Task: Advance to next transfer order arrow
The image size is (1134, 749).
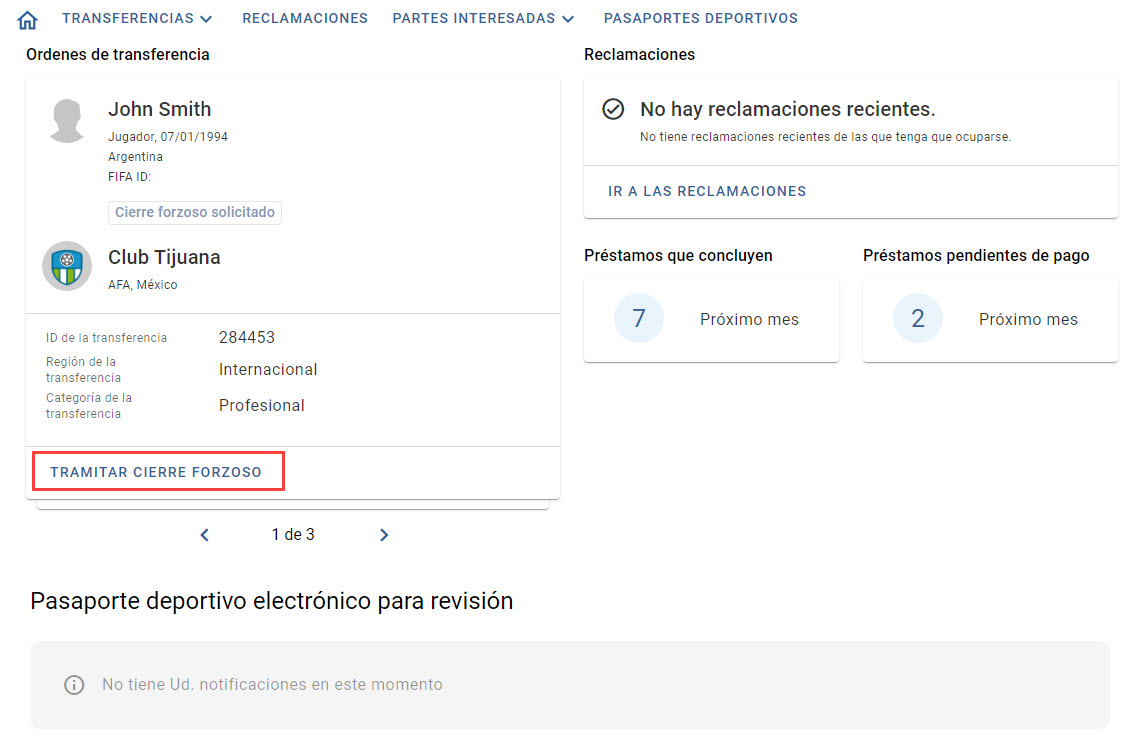Action: [384, 535]
